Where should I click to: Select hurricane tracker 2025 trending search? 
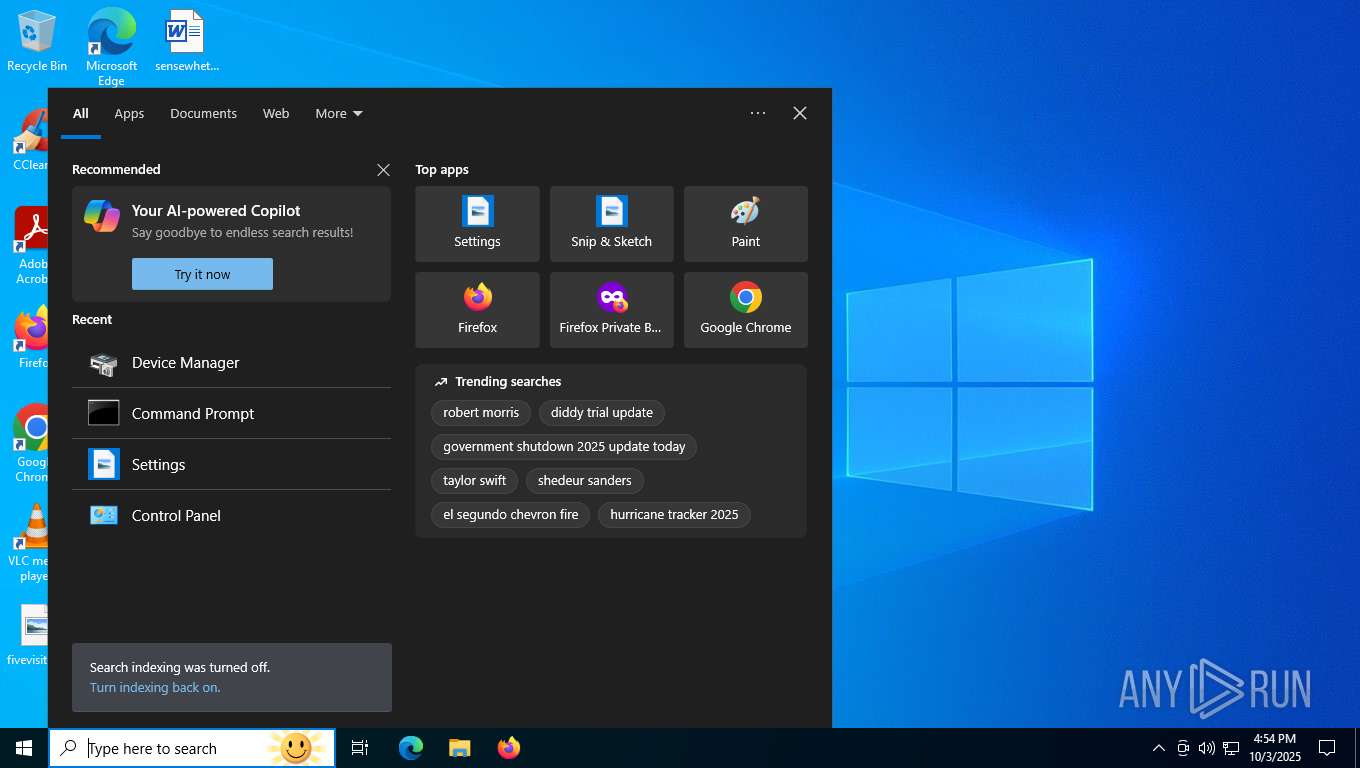(x=674, y=515)
